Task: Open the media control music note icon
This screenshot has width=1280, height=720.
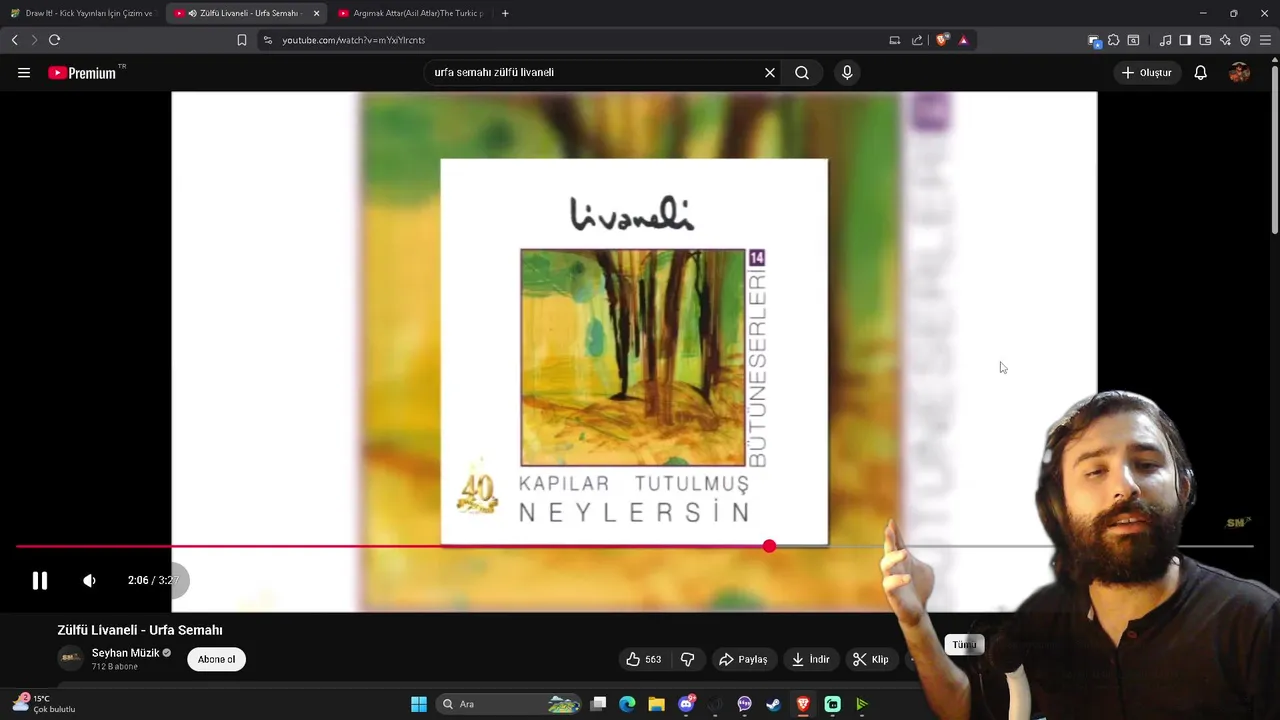Action: 1165,40
